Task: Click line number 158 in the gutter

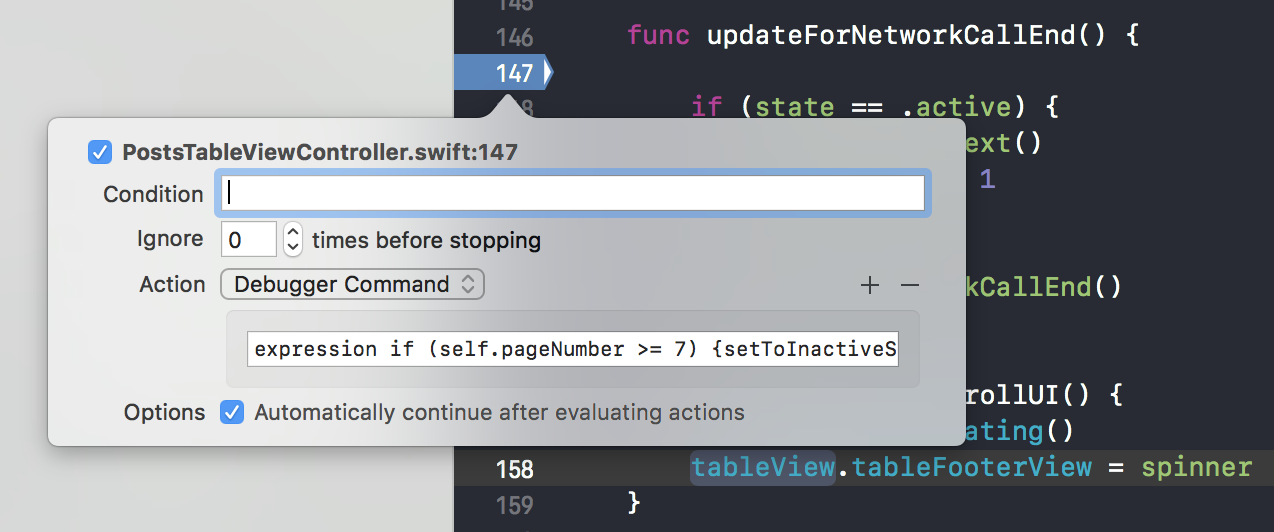Action: [x=514, y=469]
